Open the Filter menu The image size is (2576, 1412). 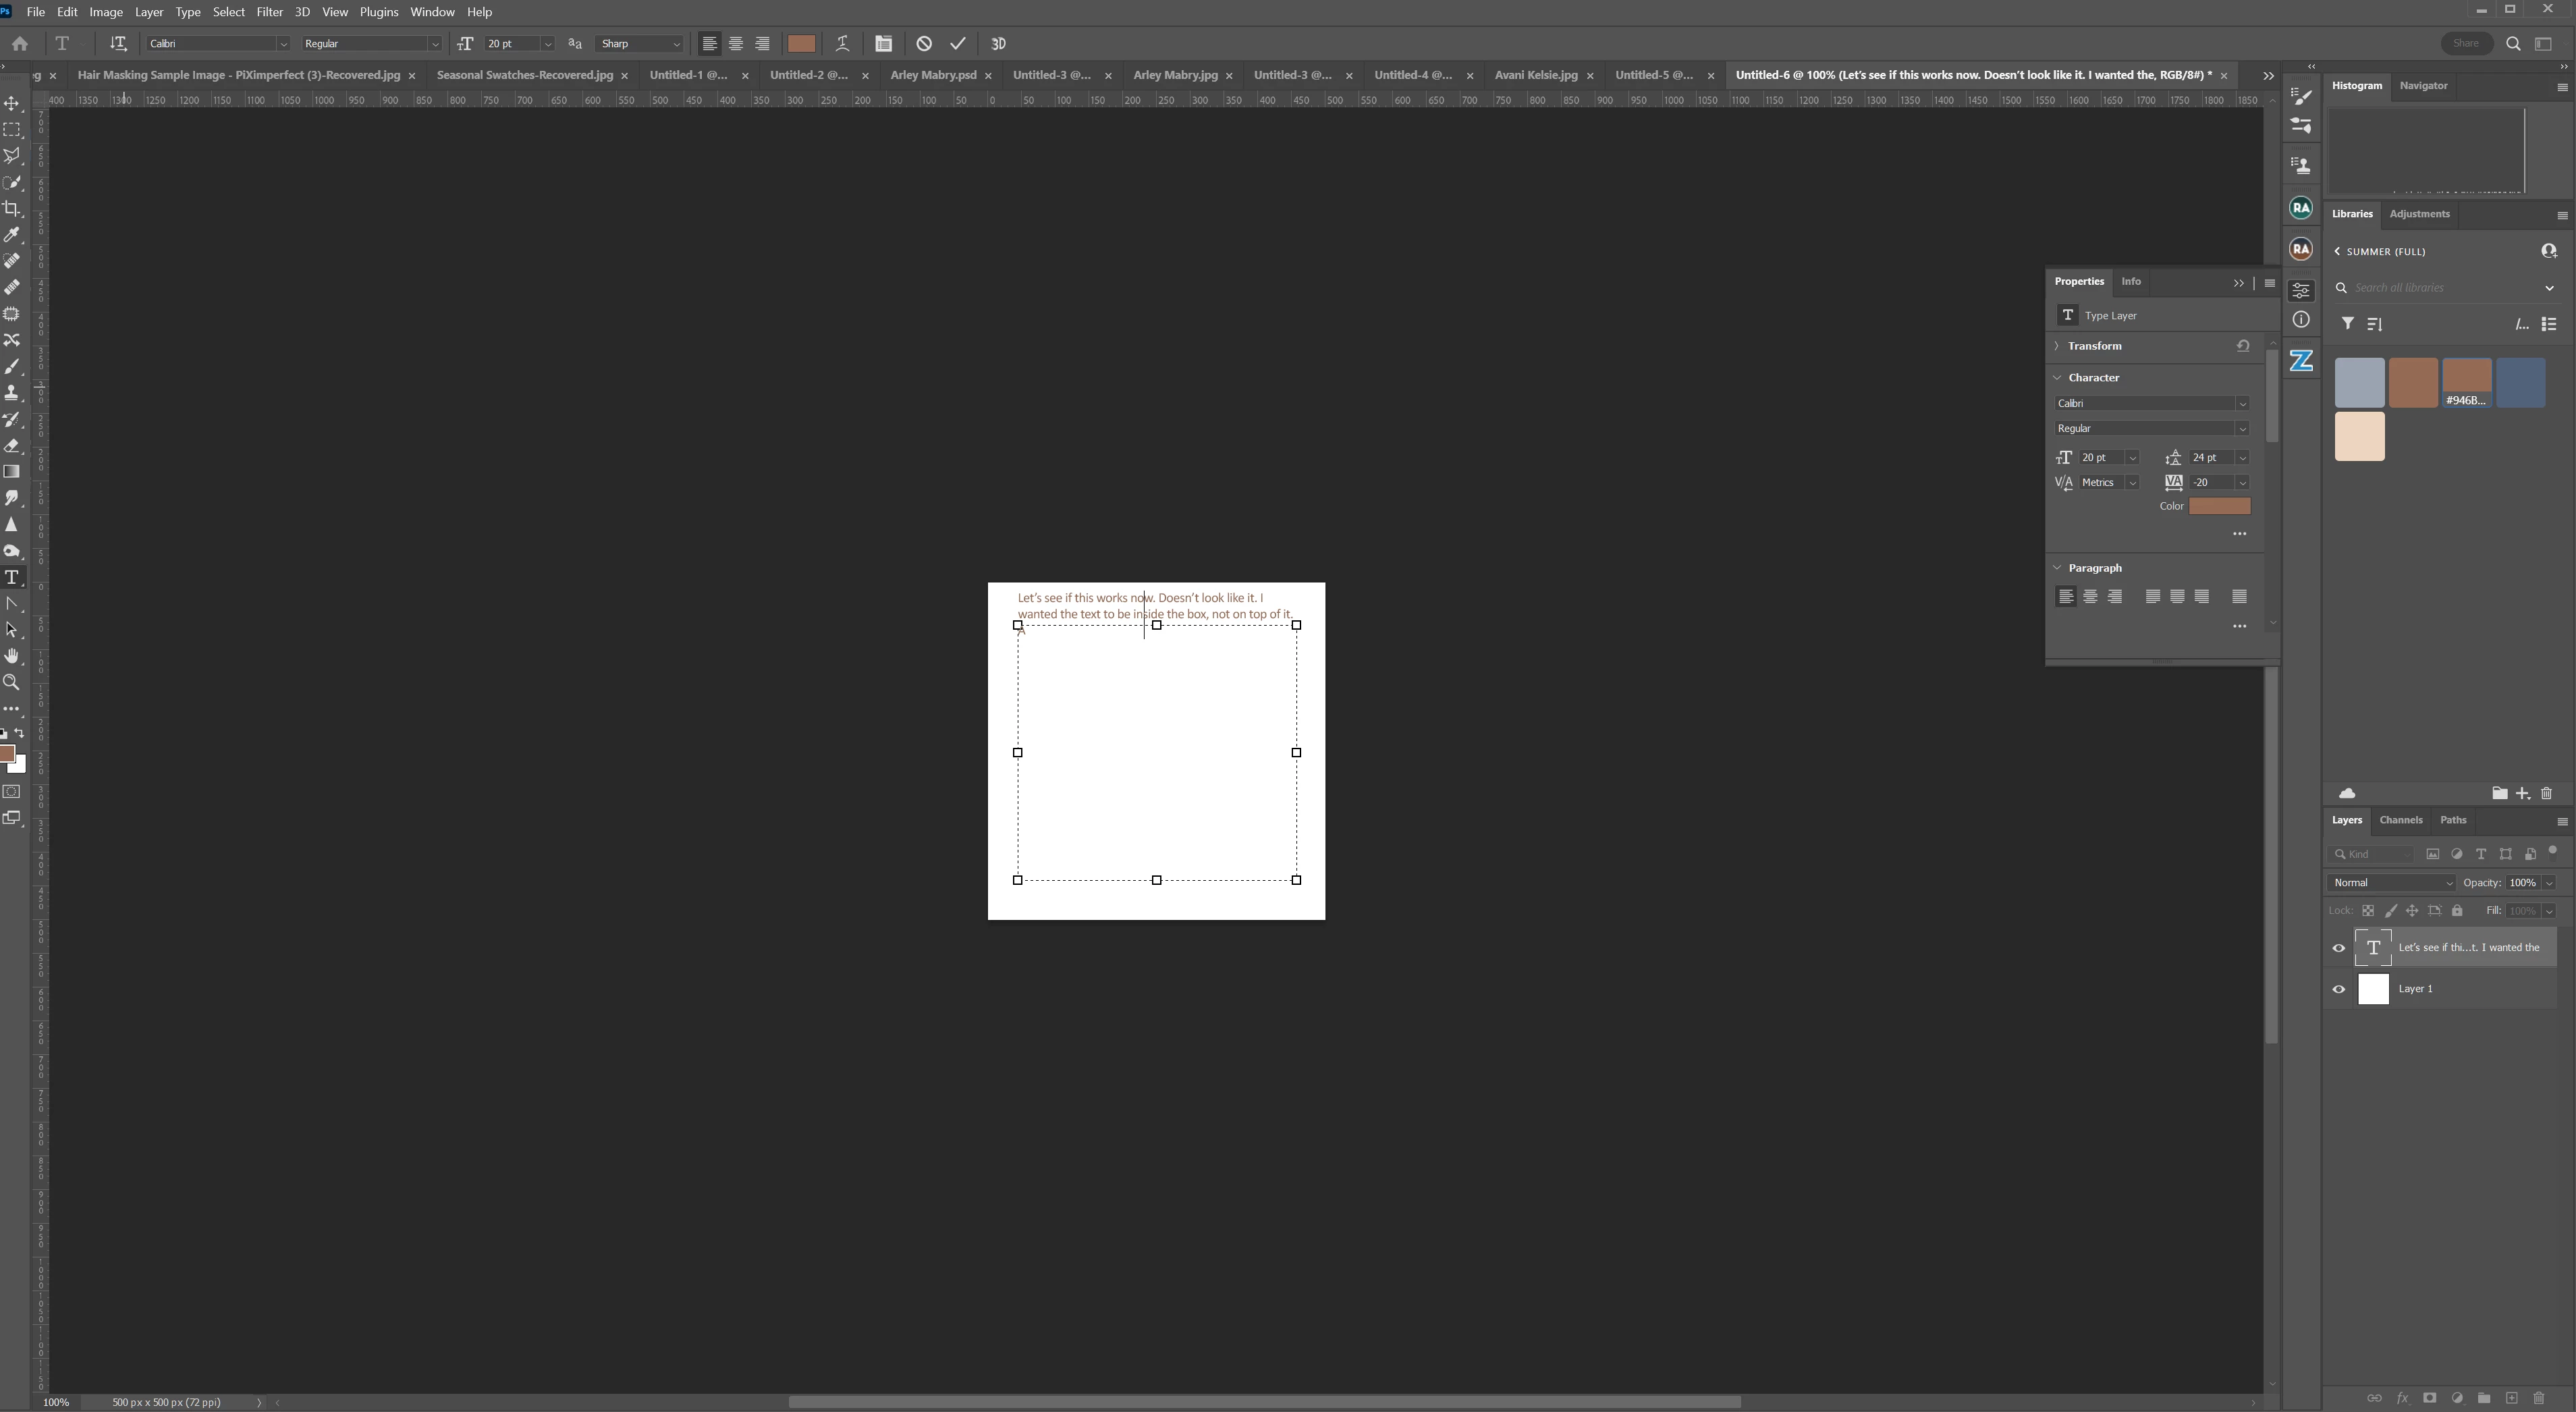tap(269, 12)
